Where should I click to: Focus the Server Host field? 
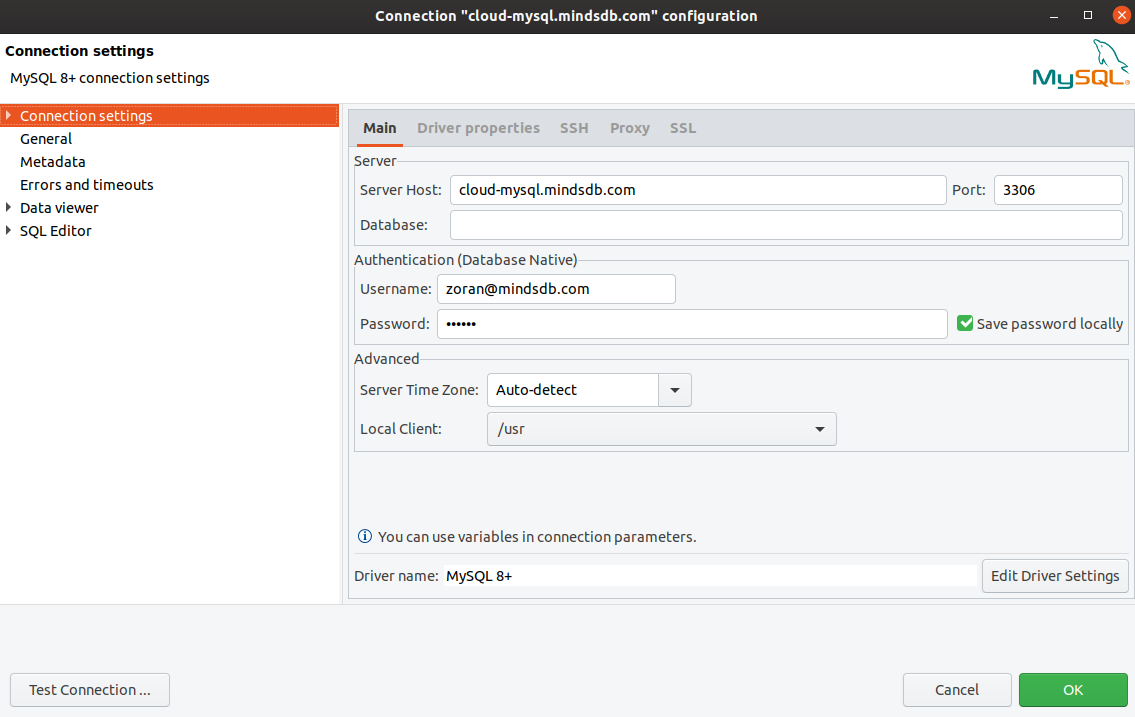coord(698,190)
